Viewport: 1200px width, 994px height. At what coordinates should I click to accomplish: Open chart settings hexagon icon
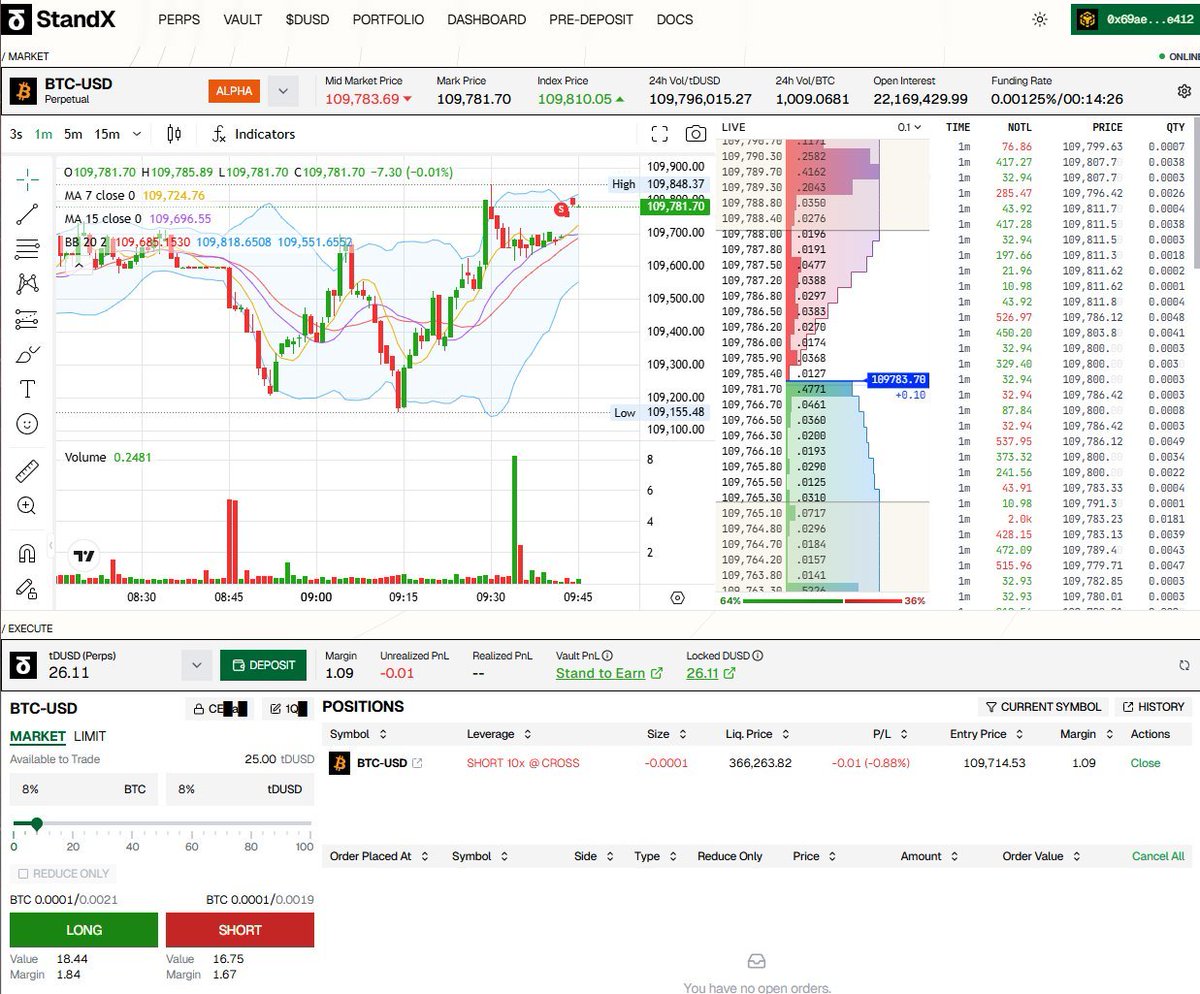point(677,597)
